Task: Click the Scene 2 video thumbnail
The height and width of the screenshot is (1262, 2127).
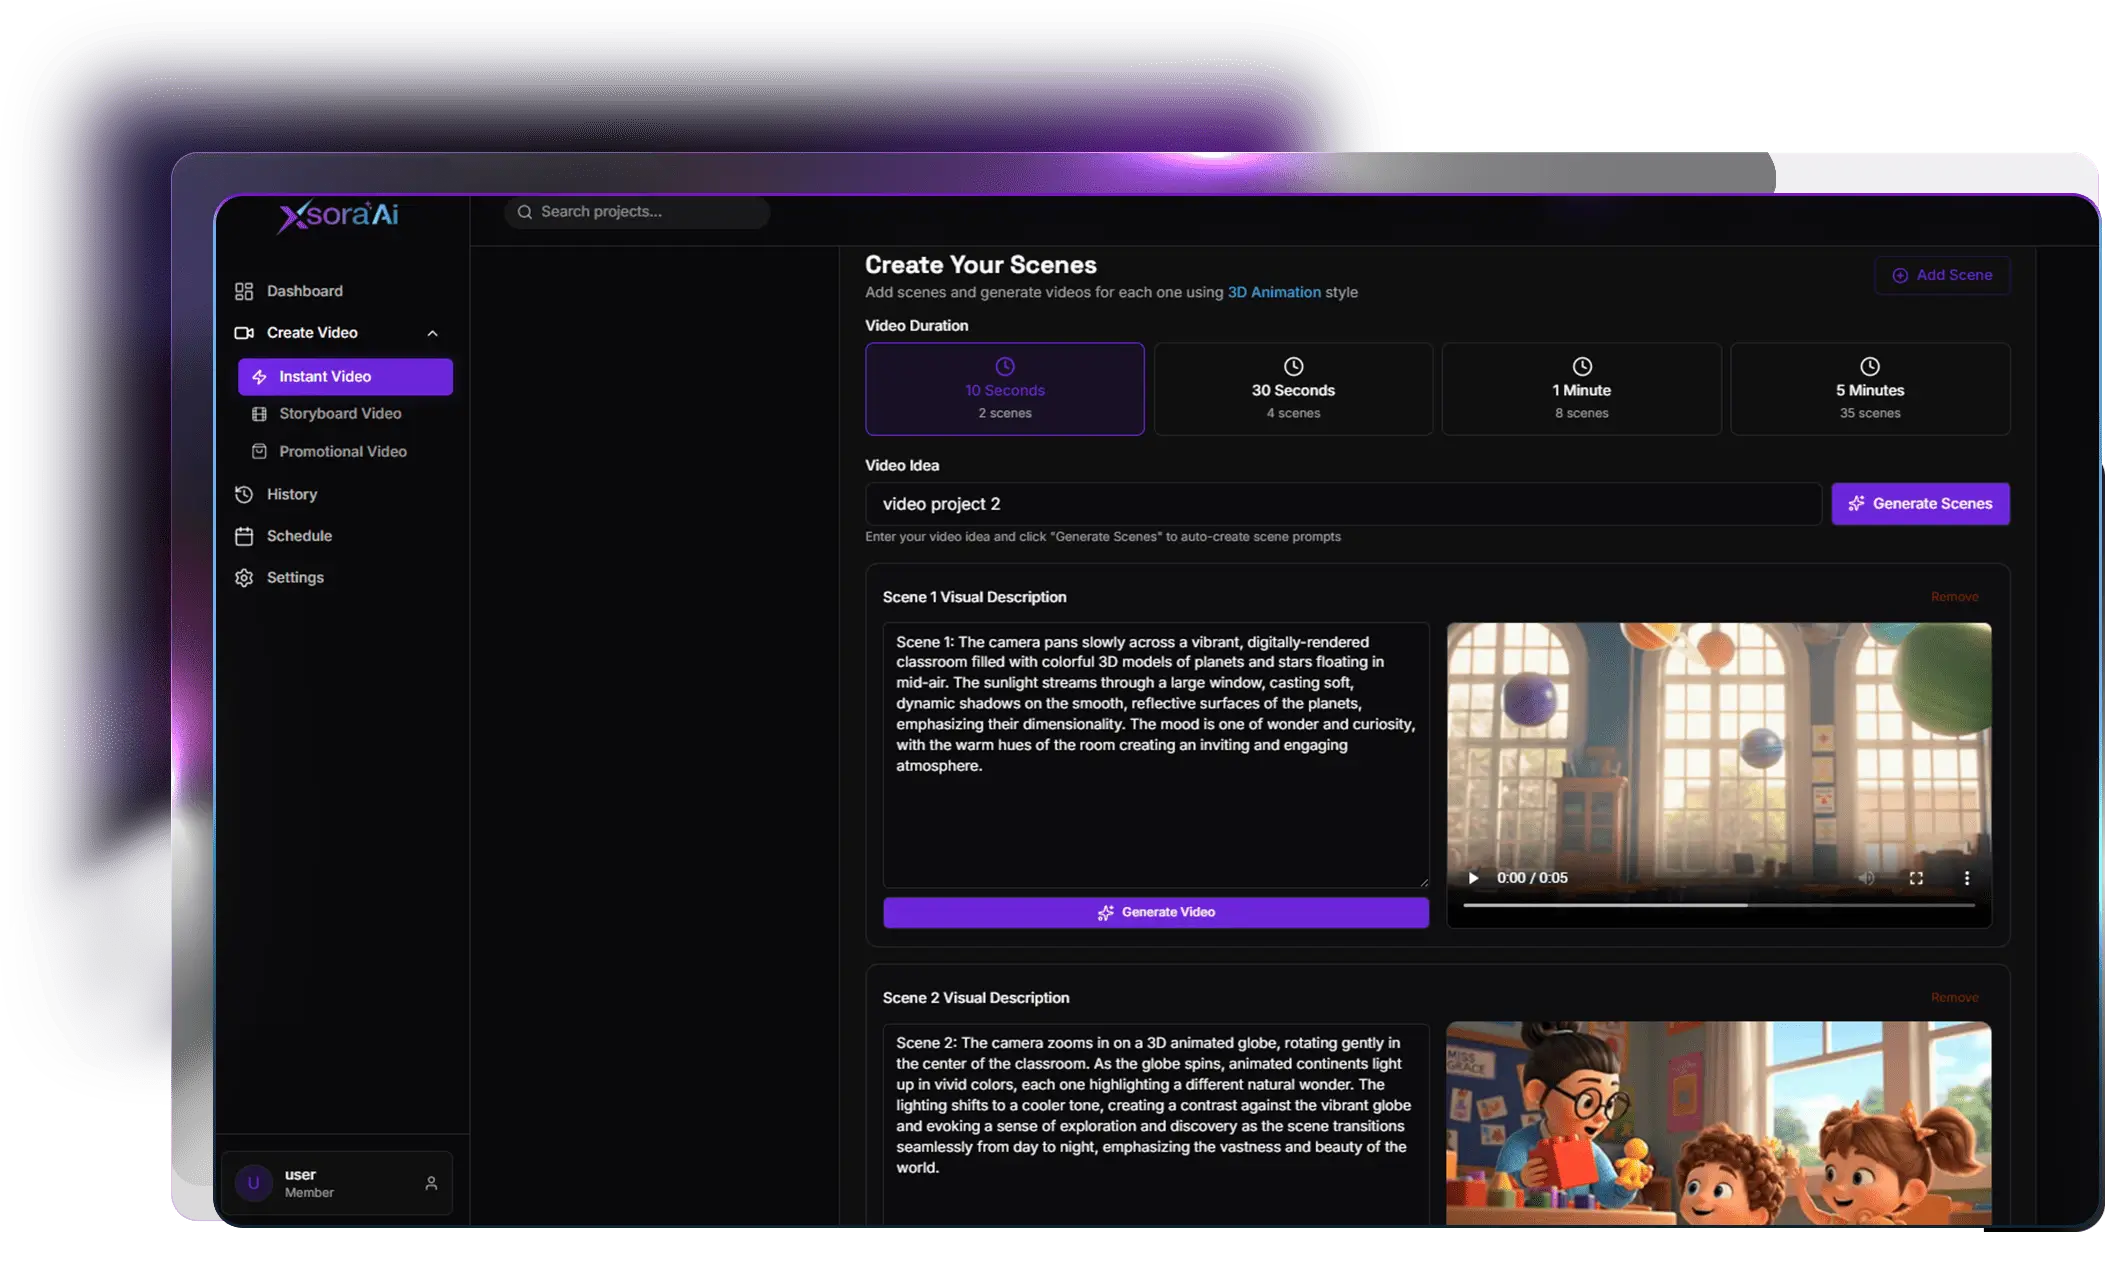Action: pos(1718,1123)
